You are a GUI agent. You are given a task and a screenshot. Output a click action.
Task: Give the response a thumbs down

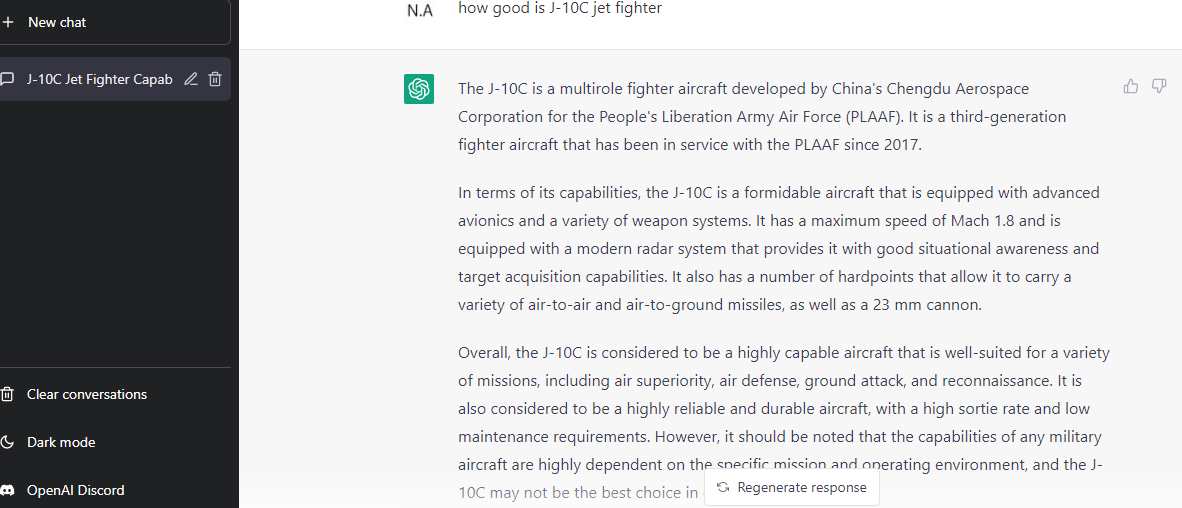[1159, 87]
